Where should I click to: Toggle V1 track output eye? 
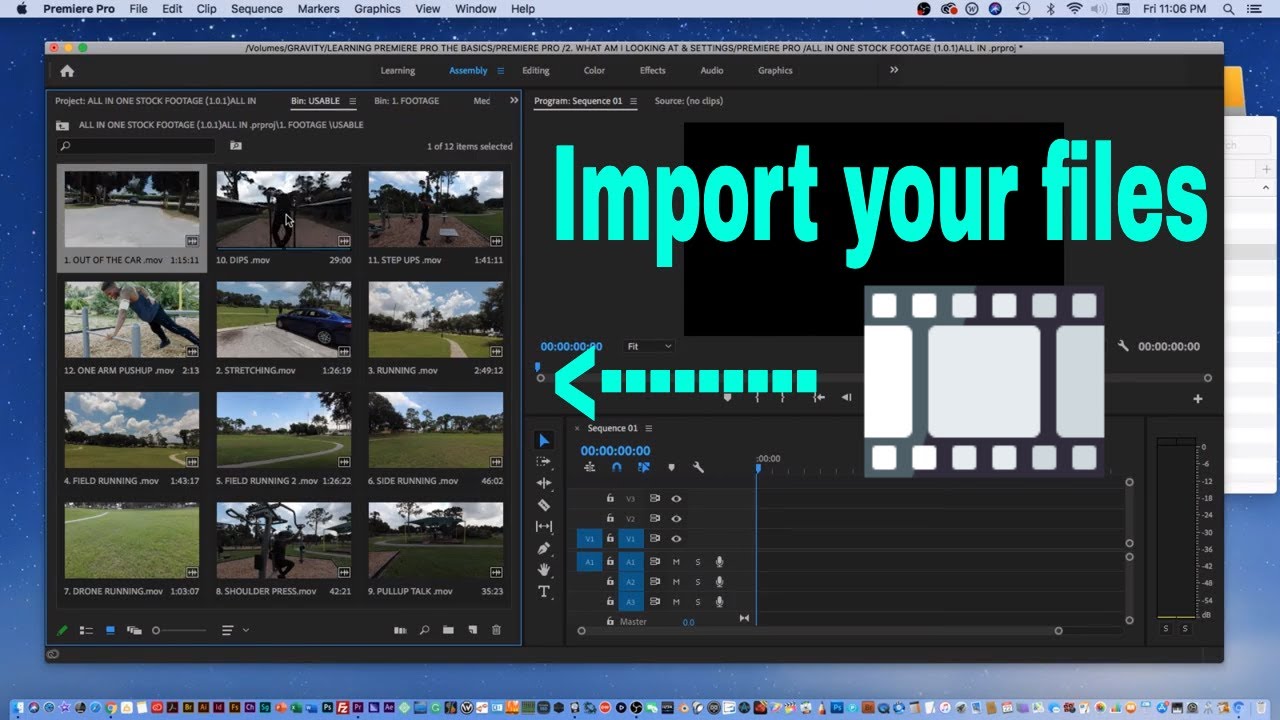pos(676,539)
